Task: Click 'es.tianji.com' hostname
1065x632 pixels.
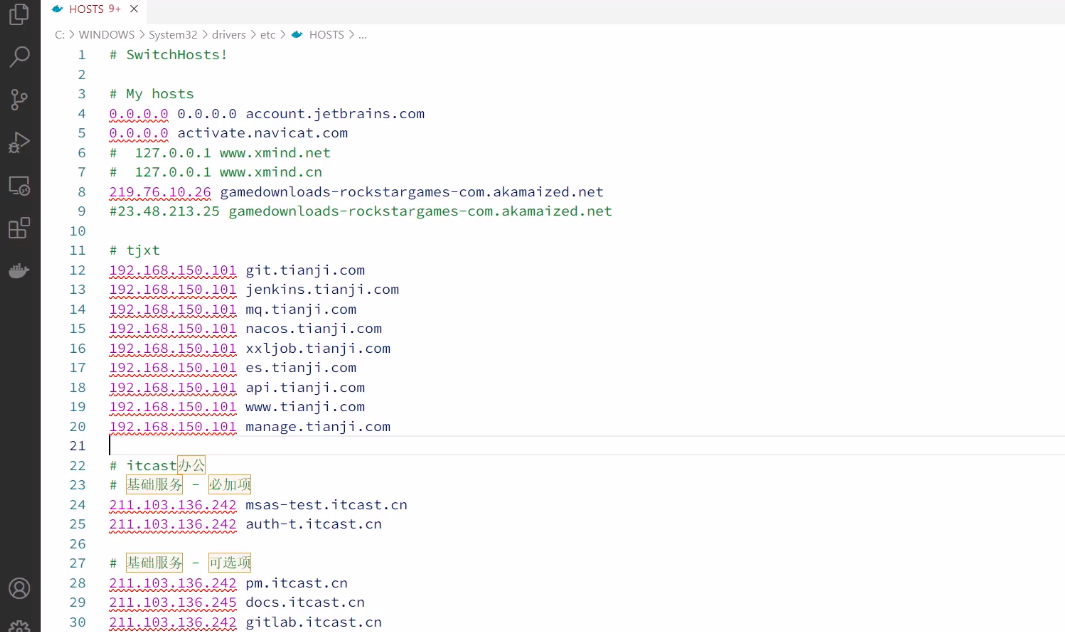Action: tap(301, 368)
